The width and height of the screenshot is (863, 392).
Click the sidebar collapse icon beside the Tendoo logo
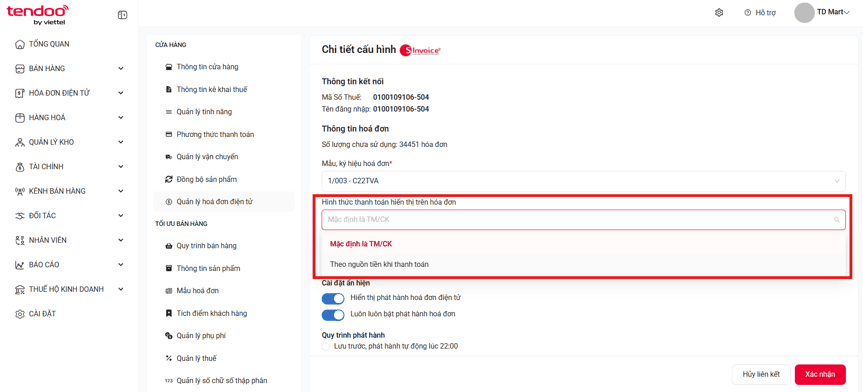point(123,15)
